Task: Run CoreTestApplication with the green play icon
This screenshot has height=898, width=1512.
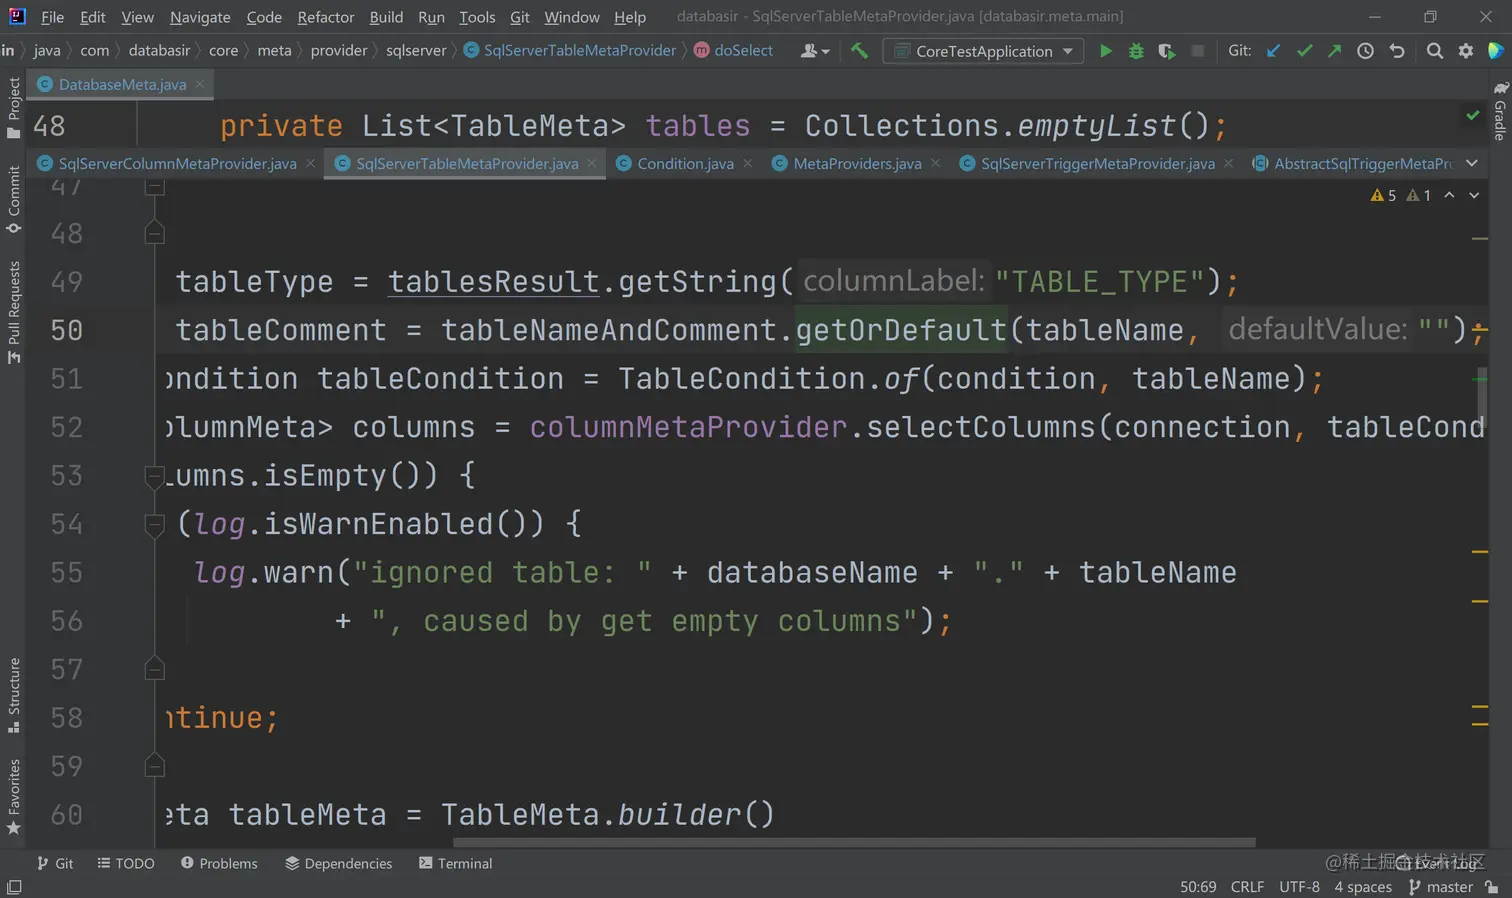Action: (x=1105, y=51)
